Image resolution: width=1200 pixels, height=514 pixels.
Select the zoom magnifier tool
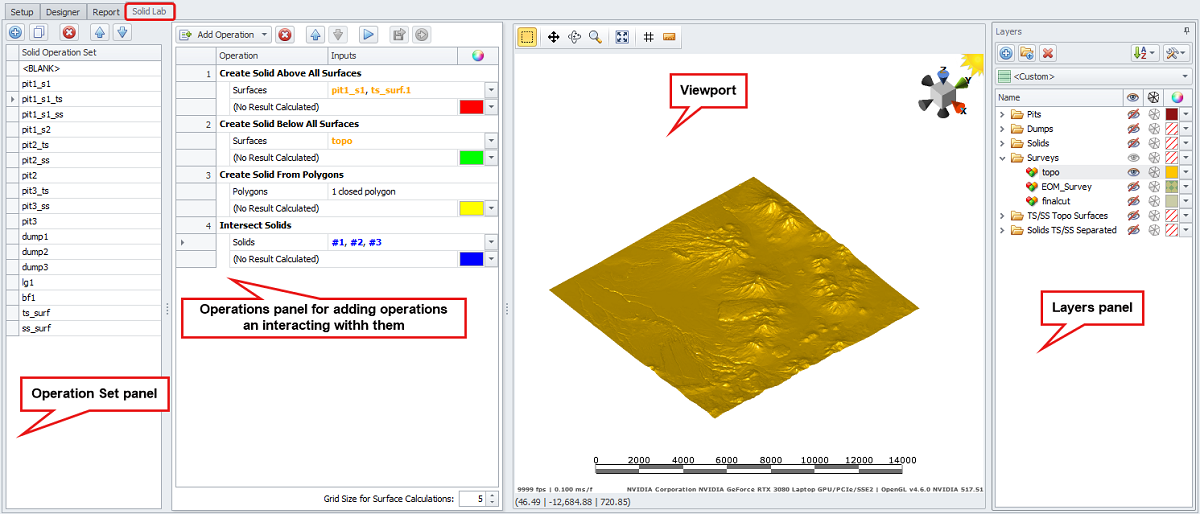coord(595,37)
